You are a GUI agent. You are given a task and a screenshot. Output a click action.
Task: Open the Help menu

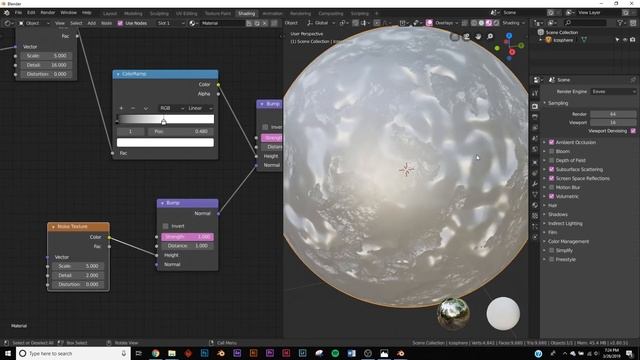pyautogui.click(x=87, y=13)
